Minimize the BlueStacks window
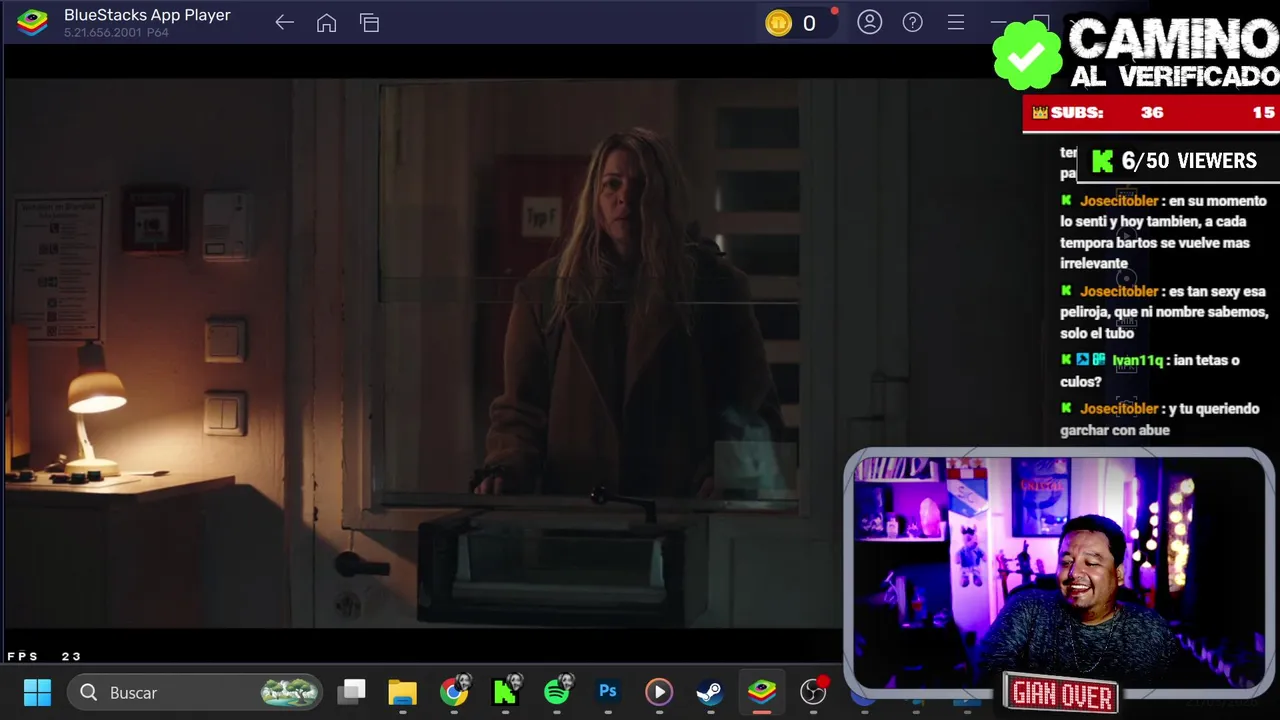Screen dimensions: 1280x720 point(998,22)
